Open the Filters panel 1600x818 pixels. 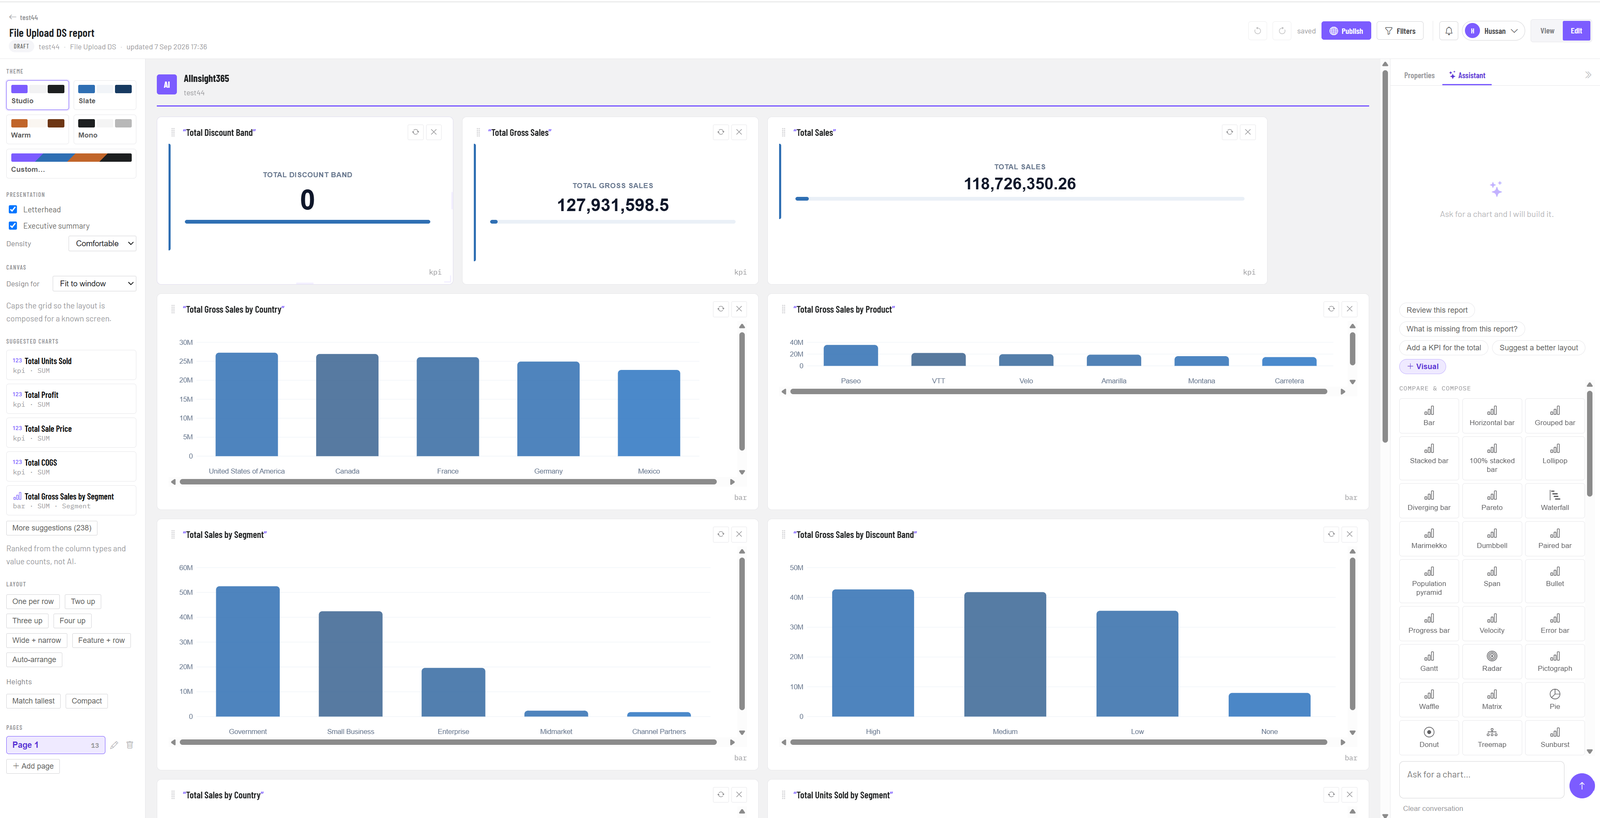(x=1400, y=31)
